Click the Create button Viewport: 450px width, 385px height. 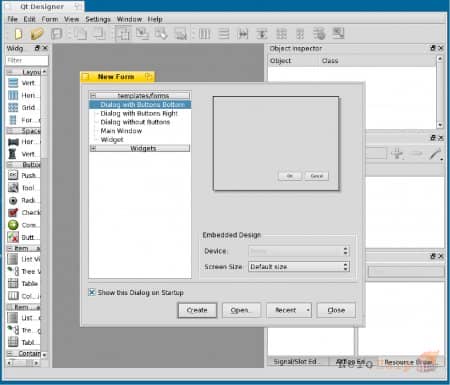click(197, 310)
